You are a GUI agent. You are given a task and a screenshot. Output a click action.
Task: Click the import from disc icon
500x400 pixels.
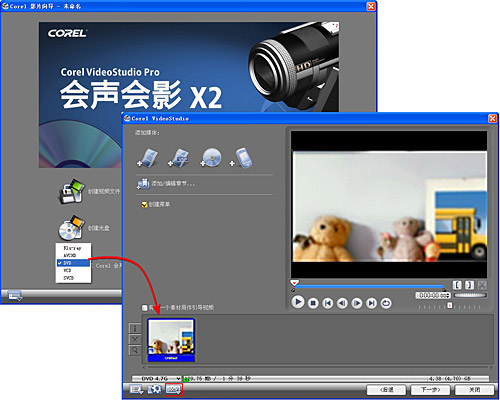211,158
